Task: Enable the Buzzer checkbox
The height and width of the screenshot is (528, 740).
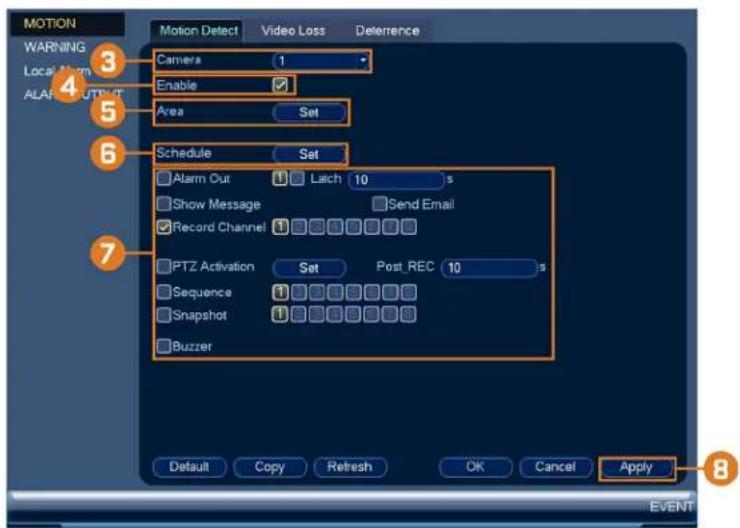Action: click(164, 346)
